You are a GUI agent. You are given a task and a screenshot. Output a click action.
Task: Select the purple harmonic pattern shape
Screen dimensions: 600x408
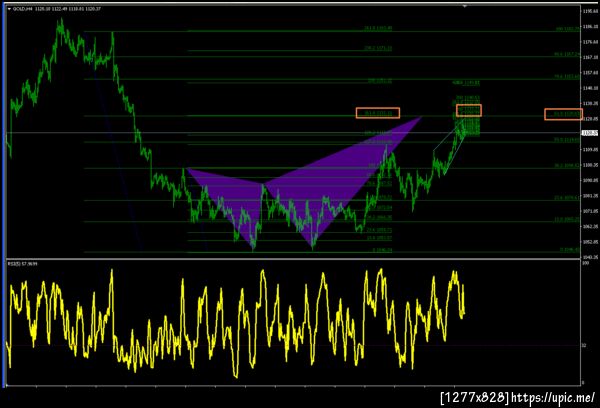click(302, 184)
